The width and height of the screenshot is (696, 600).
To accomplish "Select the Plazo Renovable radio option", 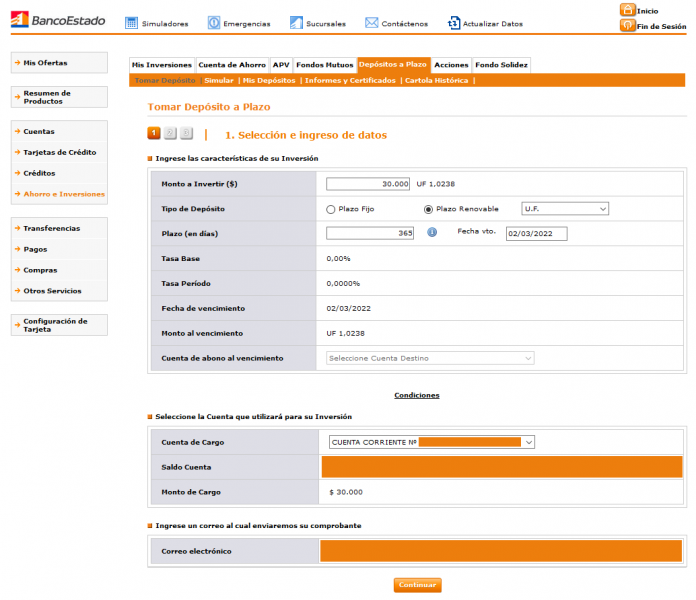I will click(x=429, y=209).
